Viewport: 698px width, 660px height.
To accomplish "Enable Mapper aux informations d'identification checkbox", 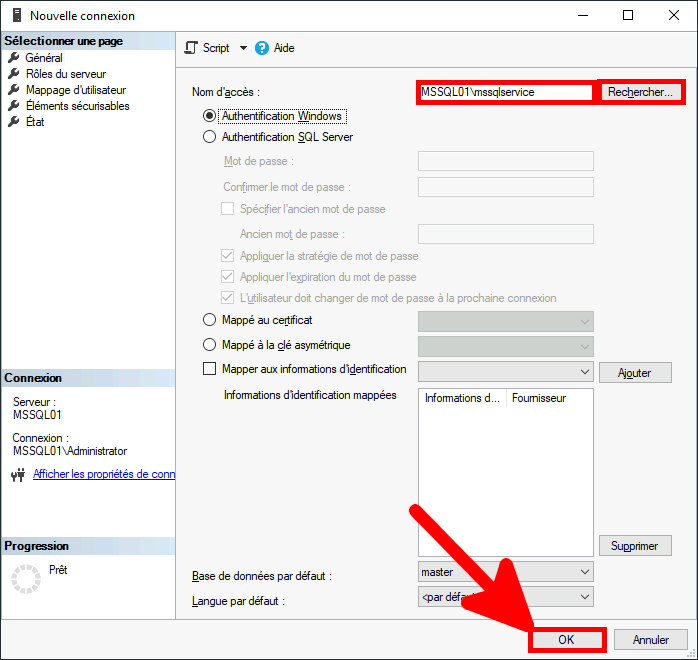I will tap(209, 369).
